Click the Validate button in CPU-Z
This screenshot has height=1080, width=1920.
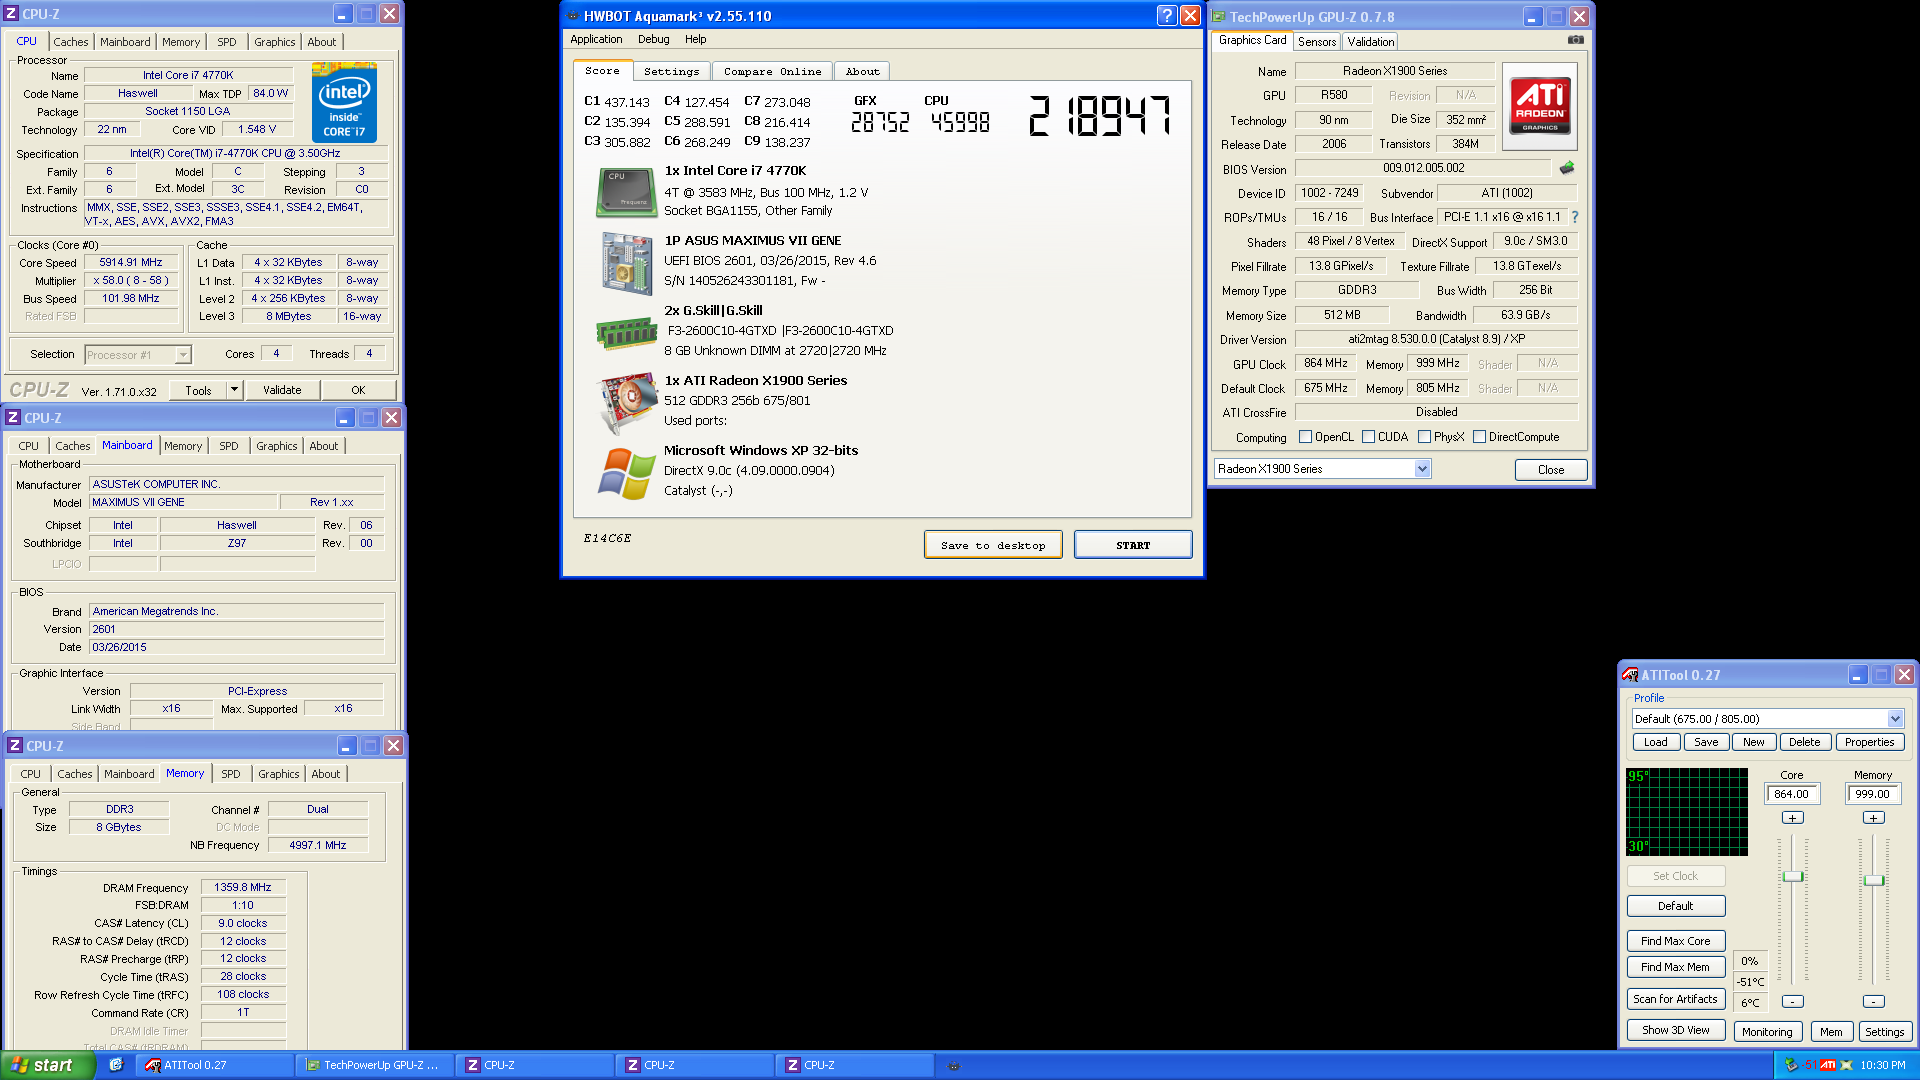[282, 390]
